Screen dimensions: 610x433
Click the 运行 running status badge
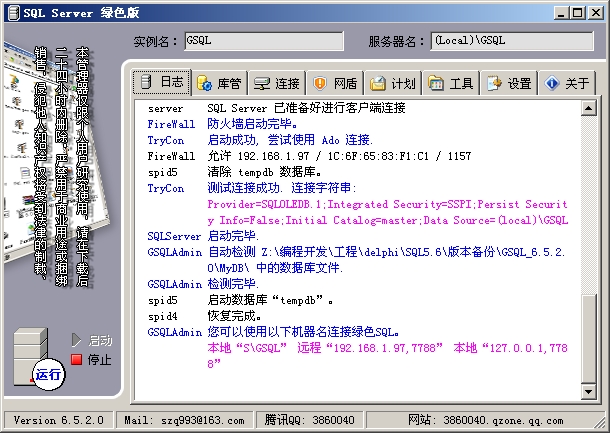point(48,375)
